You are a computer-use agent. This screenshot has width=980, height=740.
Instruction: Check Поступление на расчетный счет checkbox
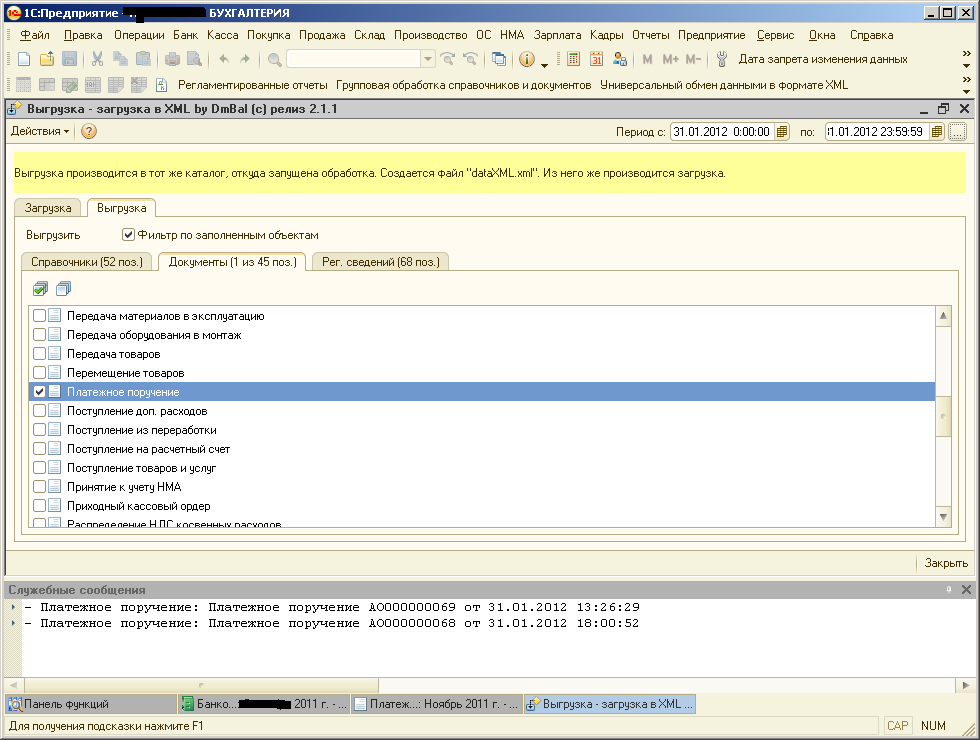click(x=39, y=449)
